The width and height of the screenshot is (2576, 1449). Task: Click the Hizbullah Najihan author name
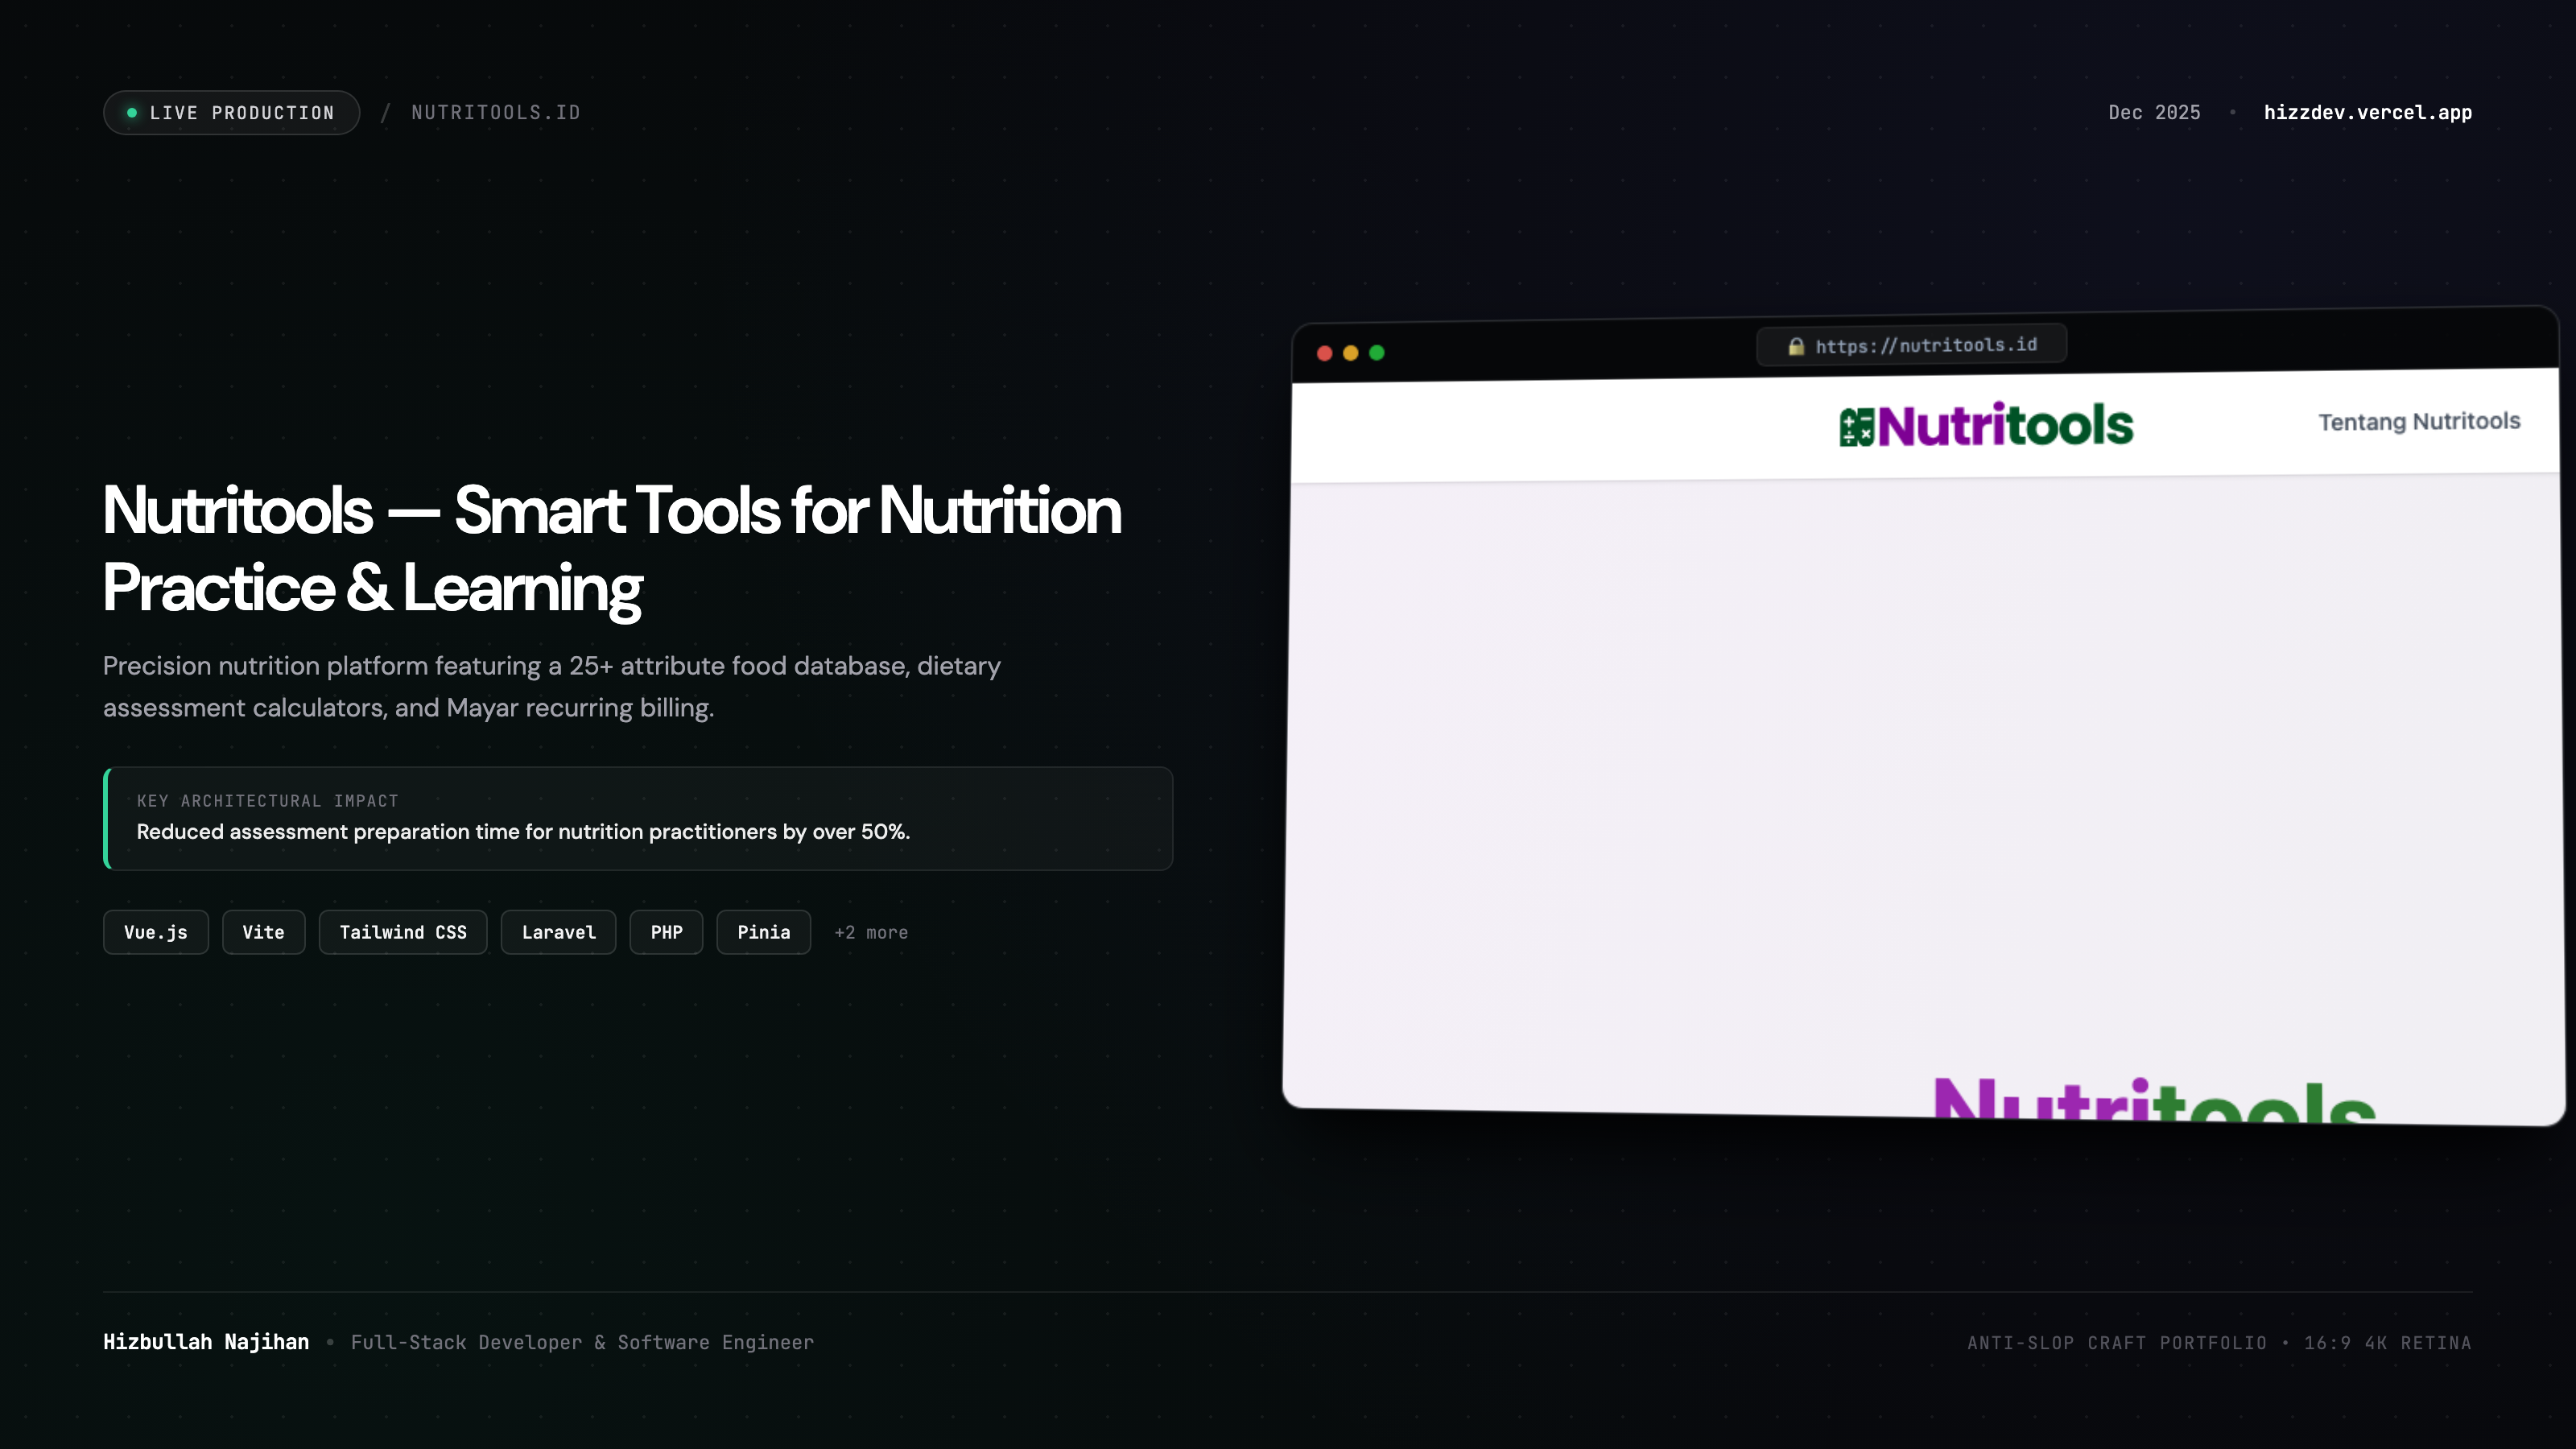pyautogui.click(x=206, y=1342)
